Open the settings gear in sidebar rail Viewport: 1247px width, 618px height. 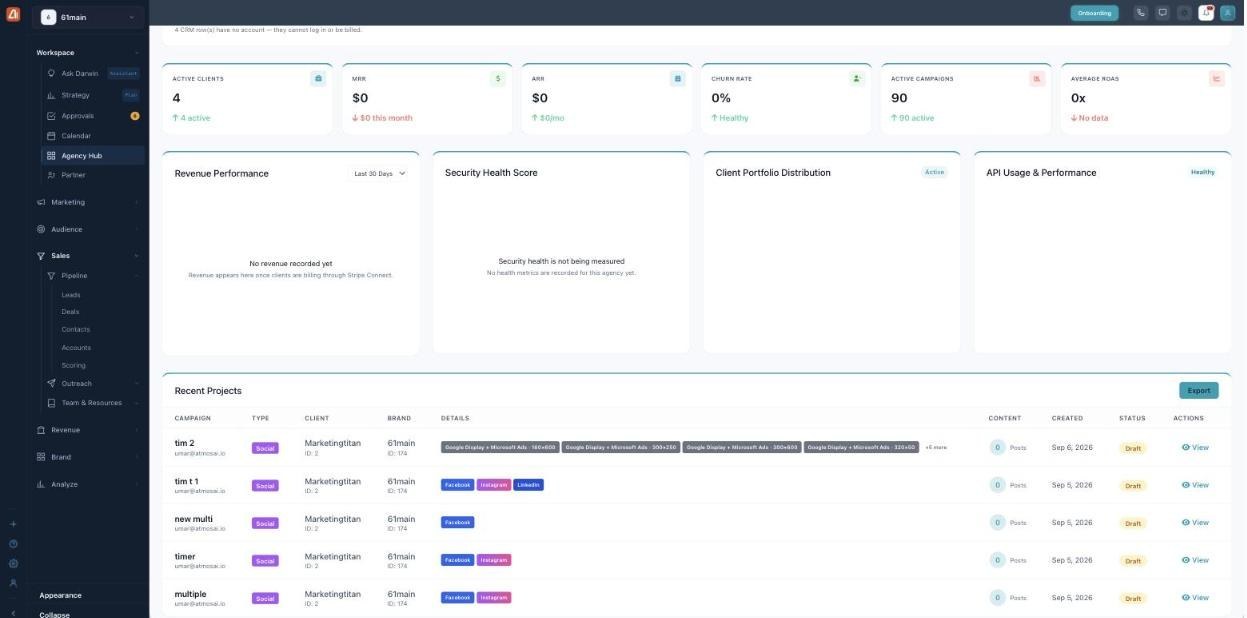[x=13, y=563]
